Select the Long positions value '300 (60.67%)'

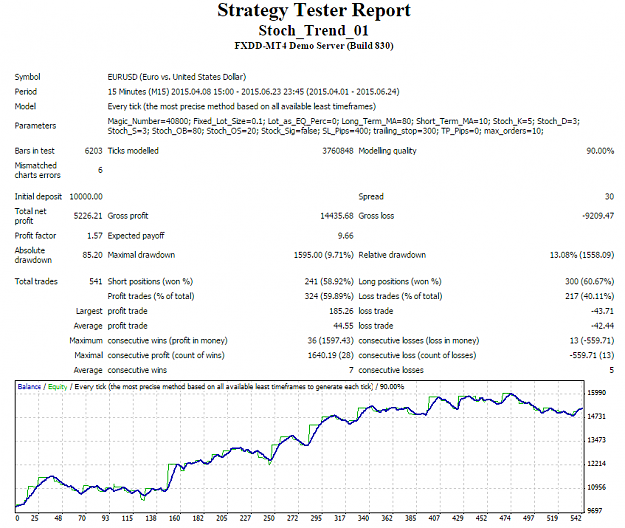click(590, 282)
